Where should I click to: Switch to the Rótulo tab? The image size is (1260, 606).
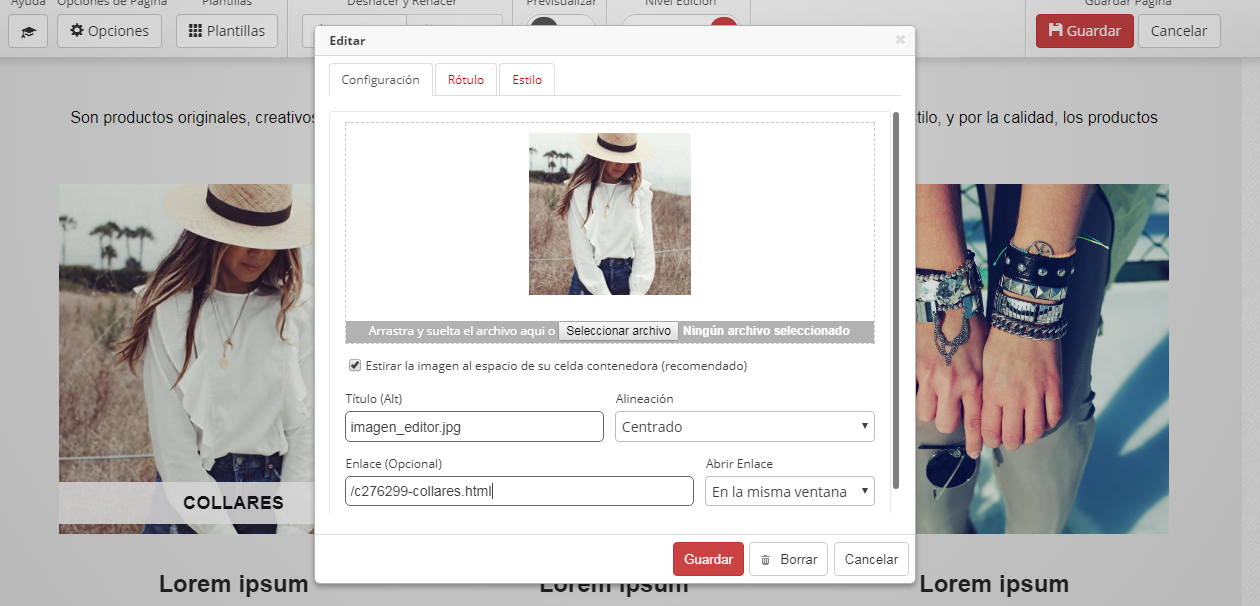[465, 80]
